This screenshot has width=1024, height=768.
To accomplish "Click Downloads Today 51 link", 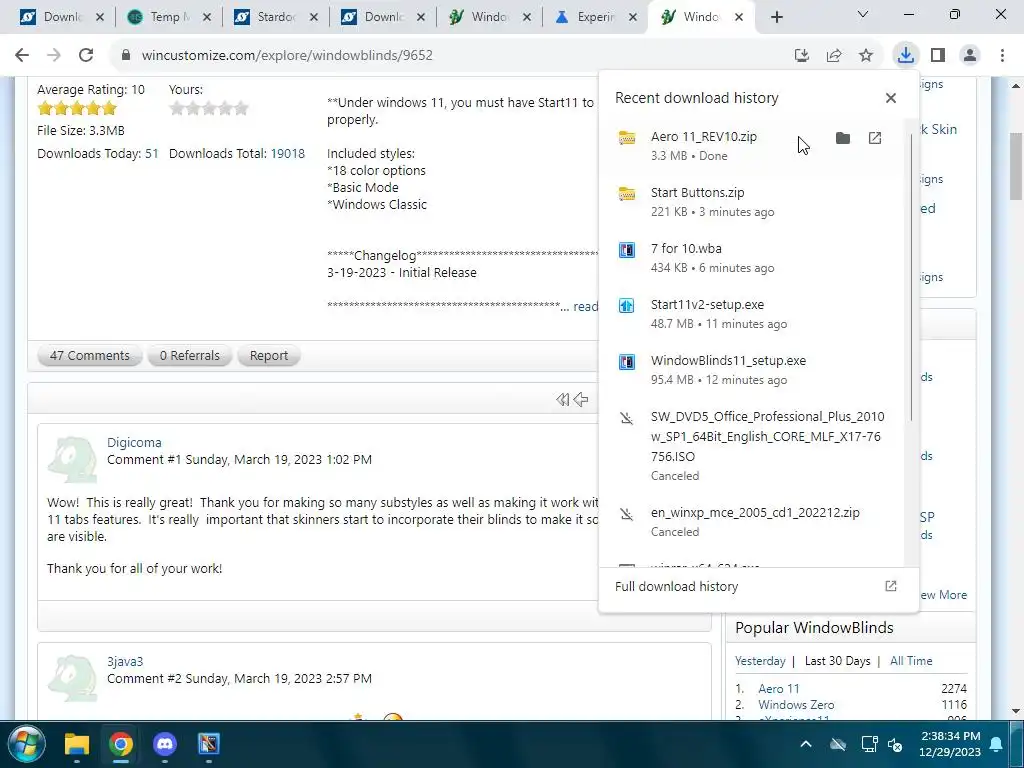I will [152, 153].
